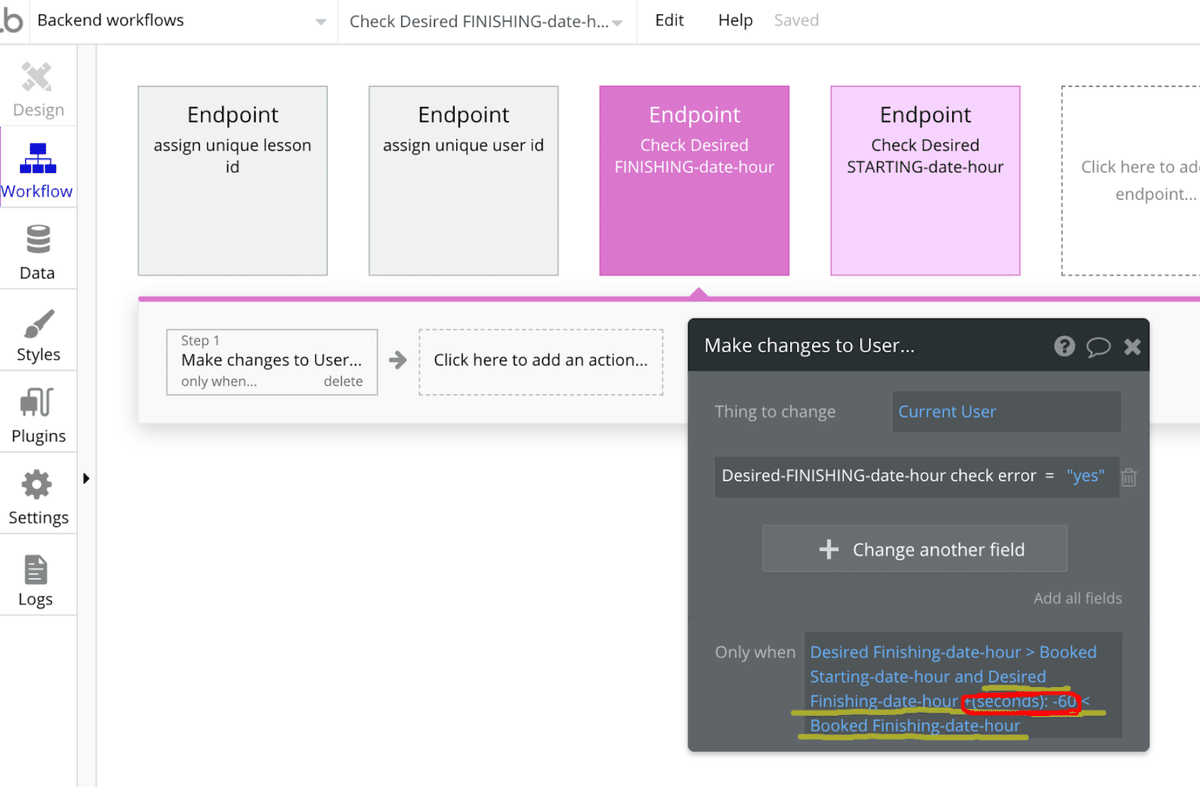Select the Check Desired FINISHING-date-hour endpoint

694,181
